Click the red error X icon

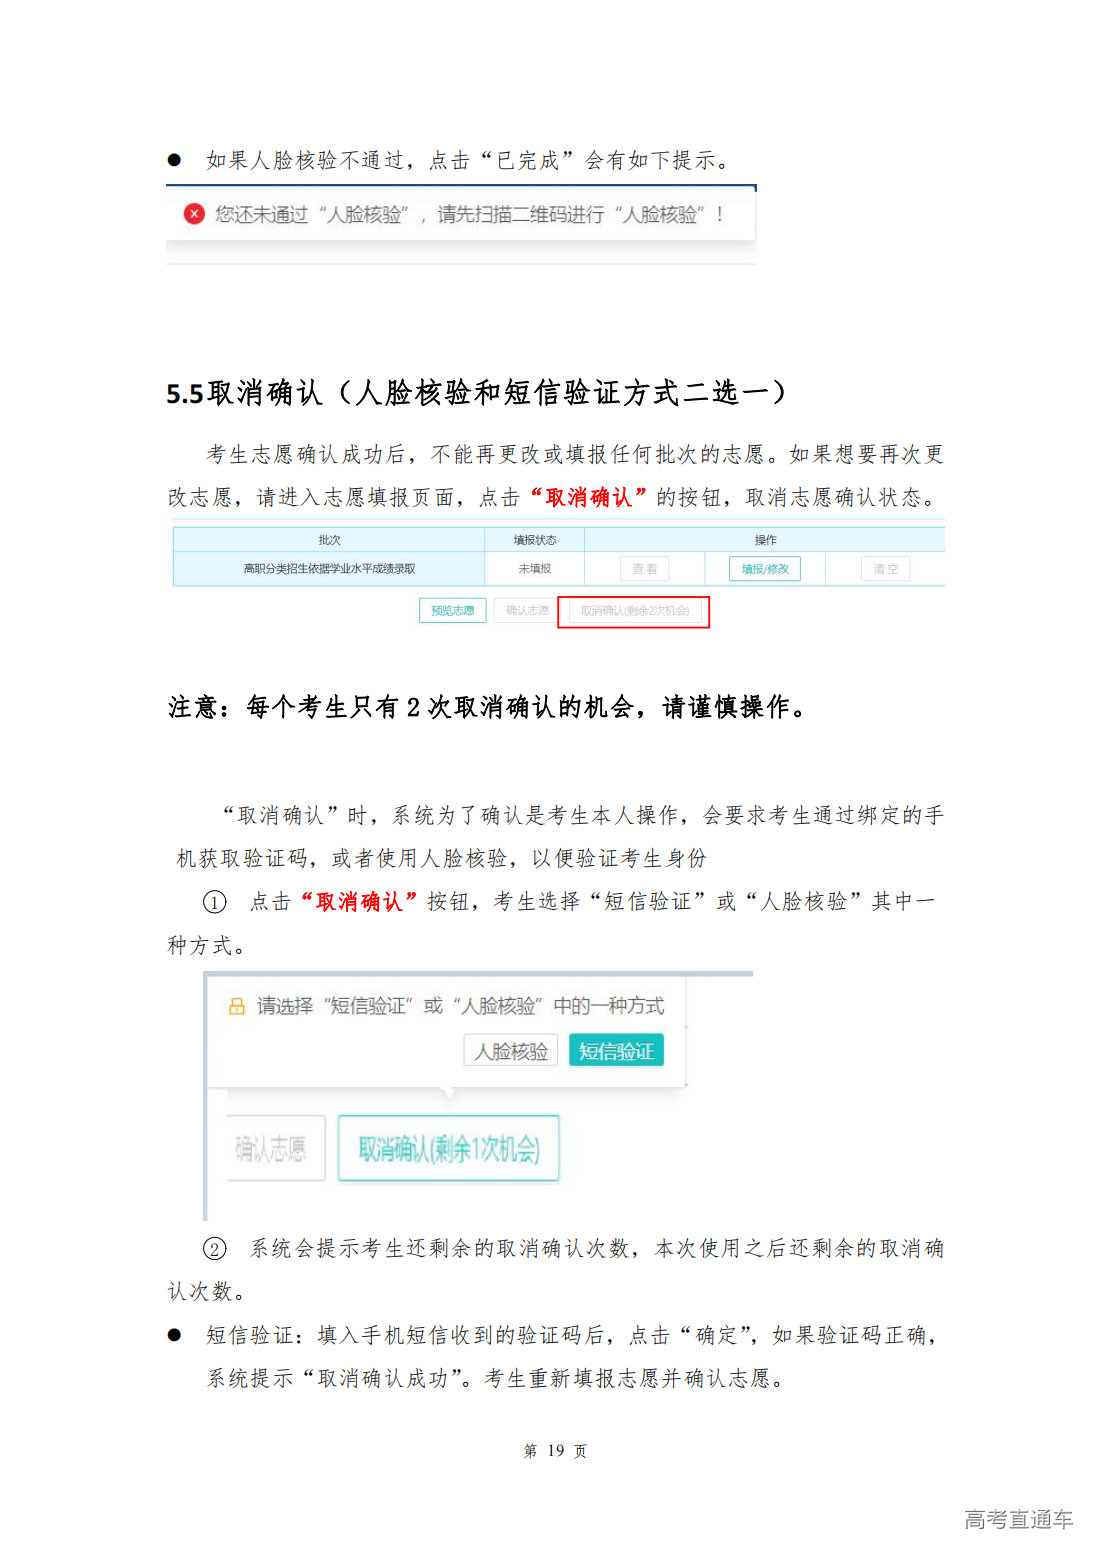pyautogui.click(x=194, y=214)
